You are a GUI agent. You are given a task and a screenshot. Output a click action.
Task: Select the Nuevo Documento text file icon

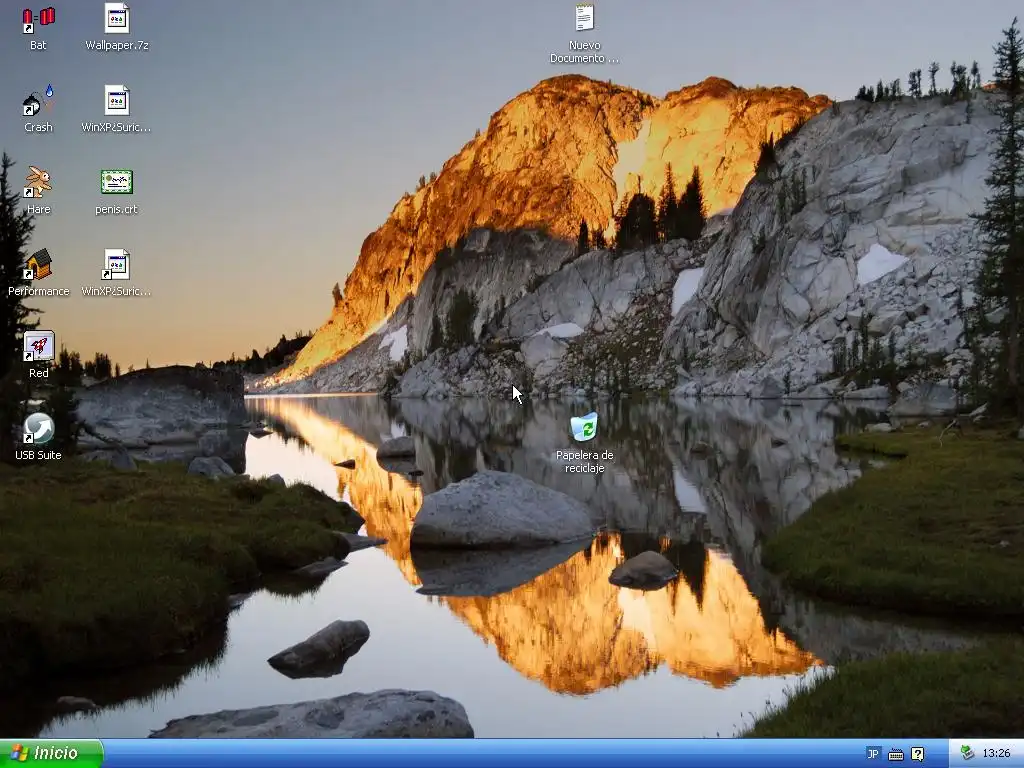pyautogui.click(x=584, y=18)
